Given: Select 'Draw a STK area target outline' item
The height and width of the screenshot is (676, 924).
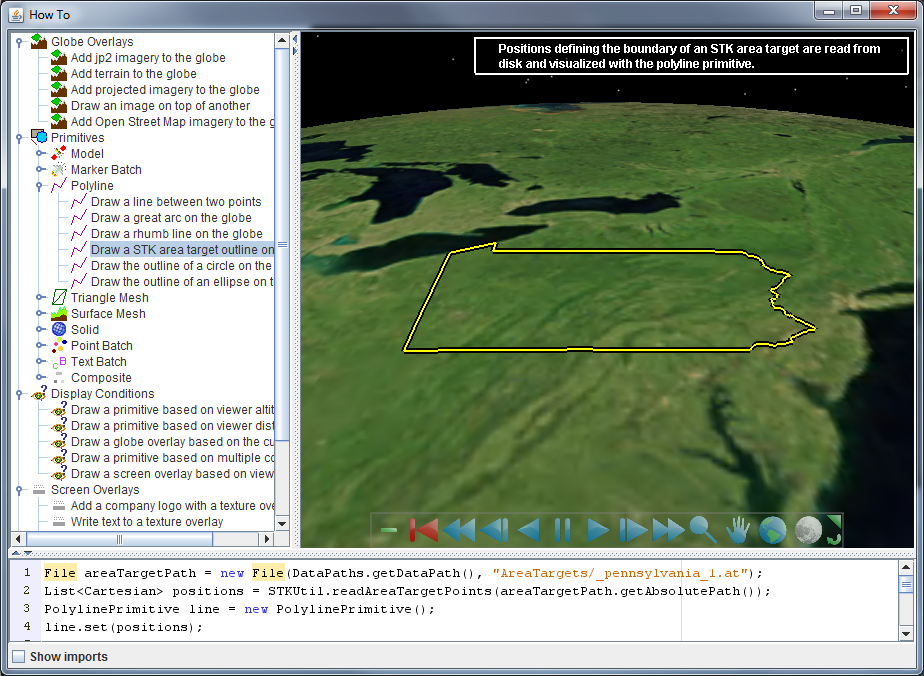Looking at the screenshot, I should (x=182, y=249).
